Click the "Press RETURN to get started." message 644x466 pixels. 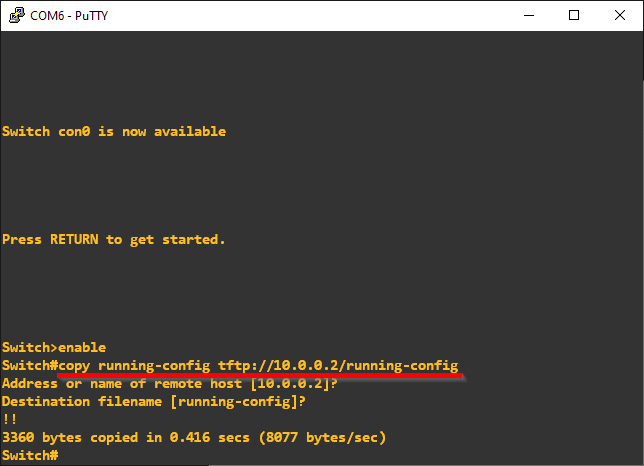tap(114, 239)
